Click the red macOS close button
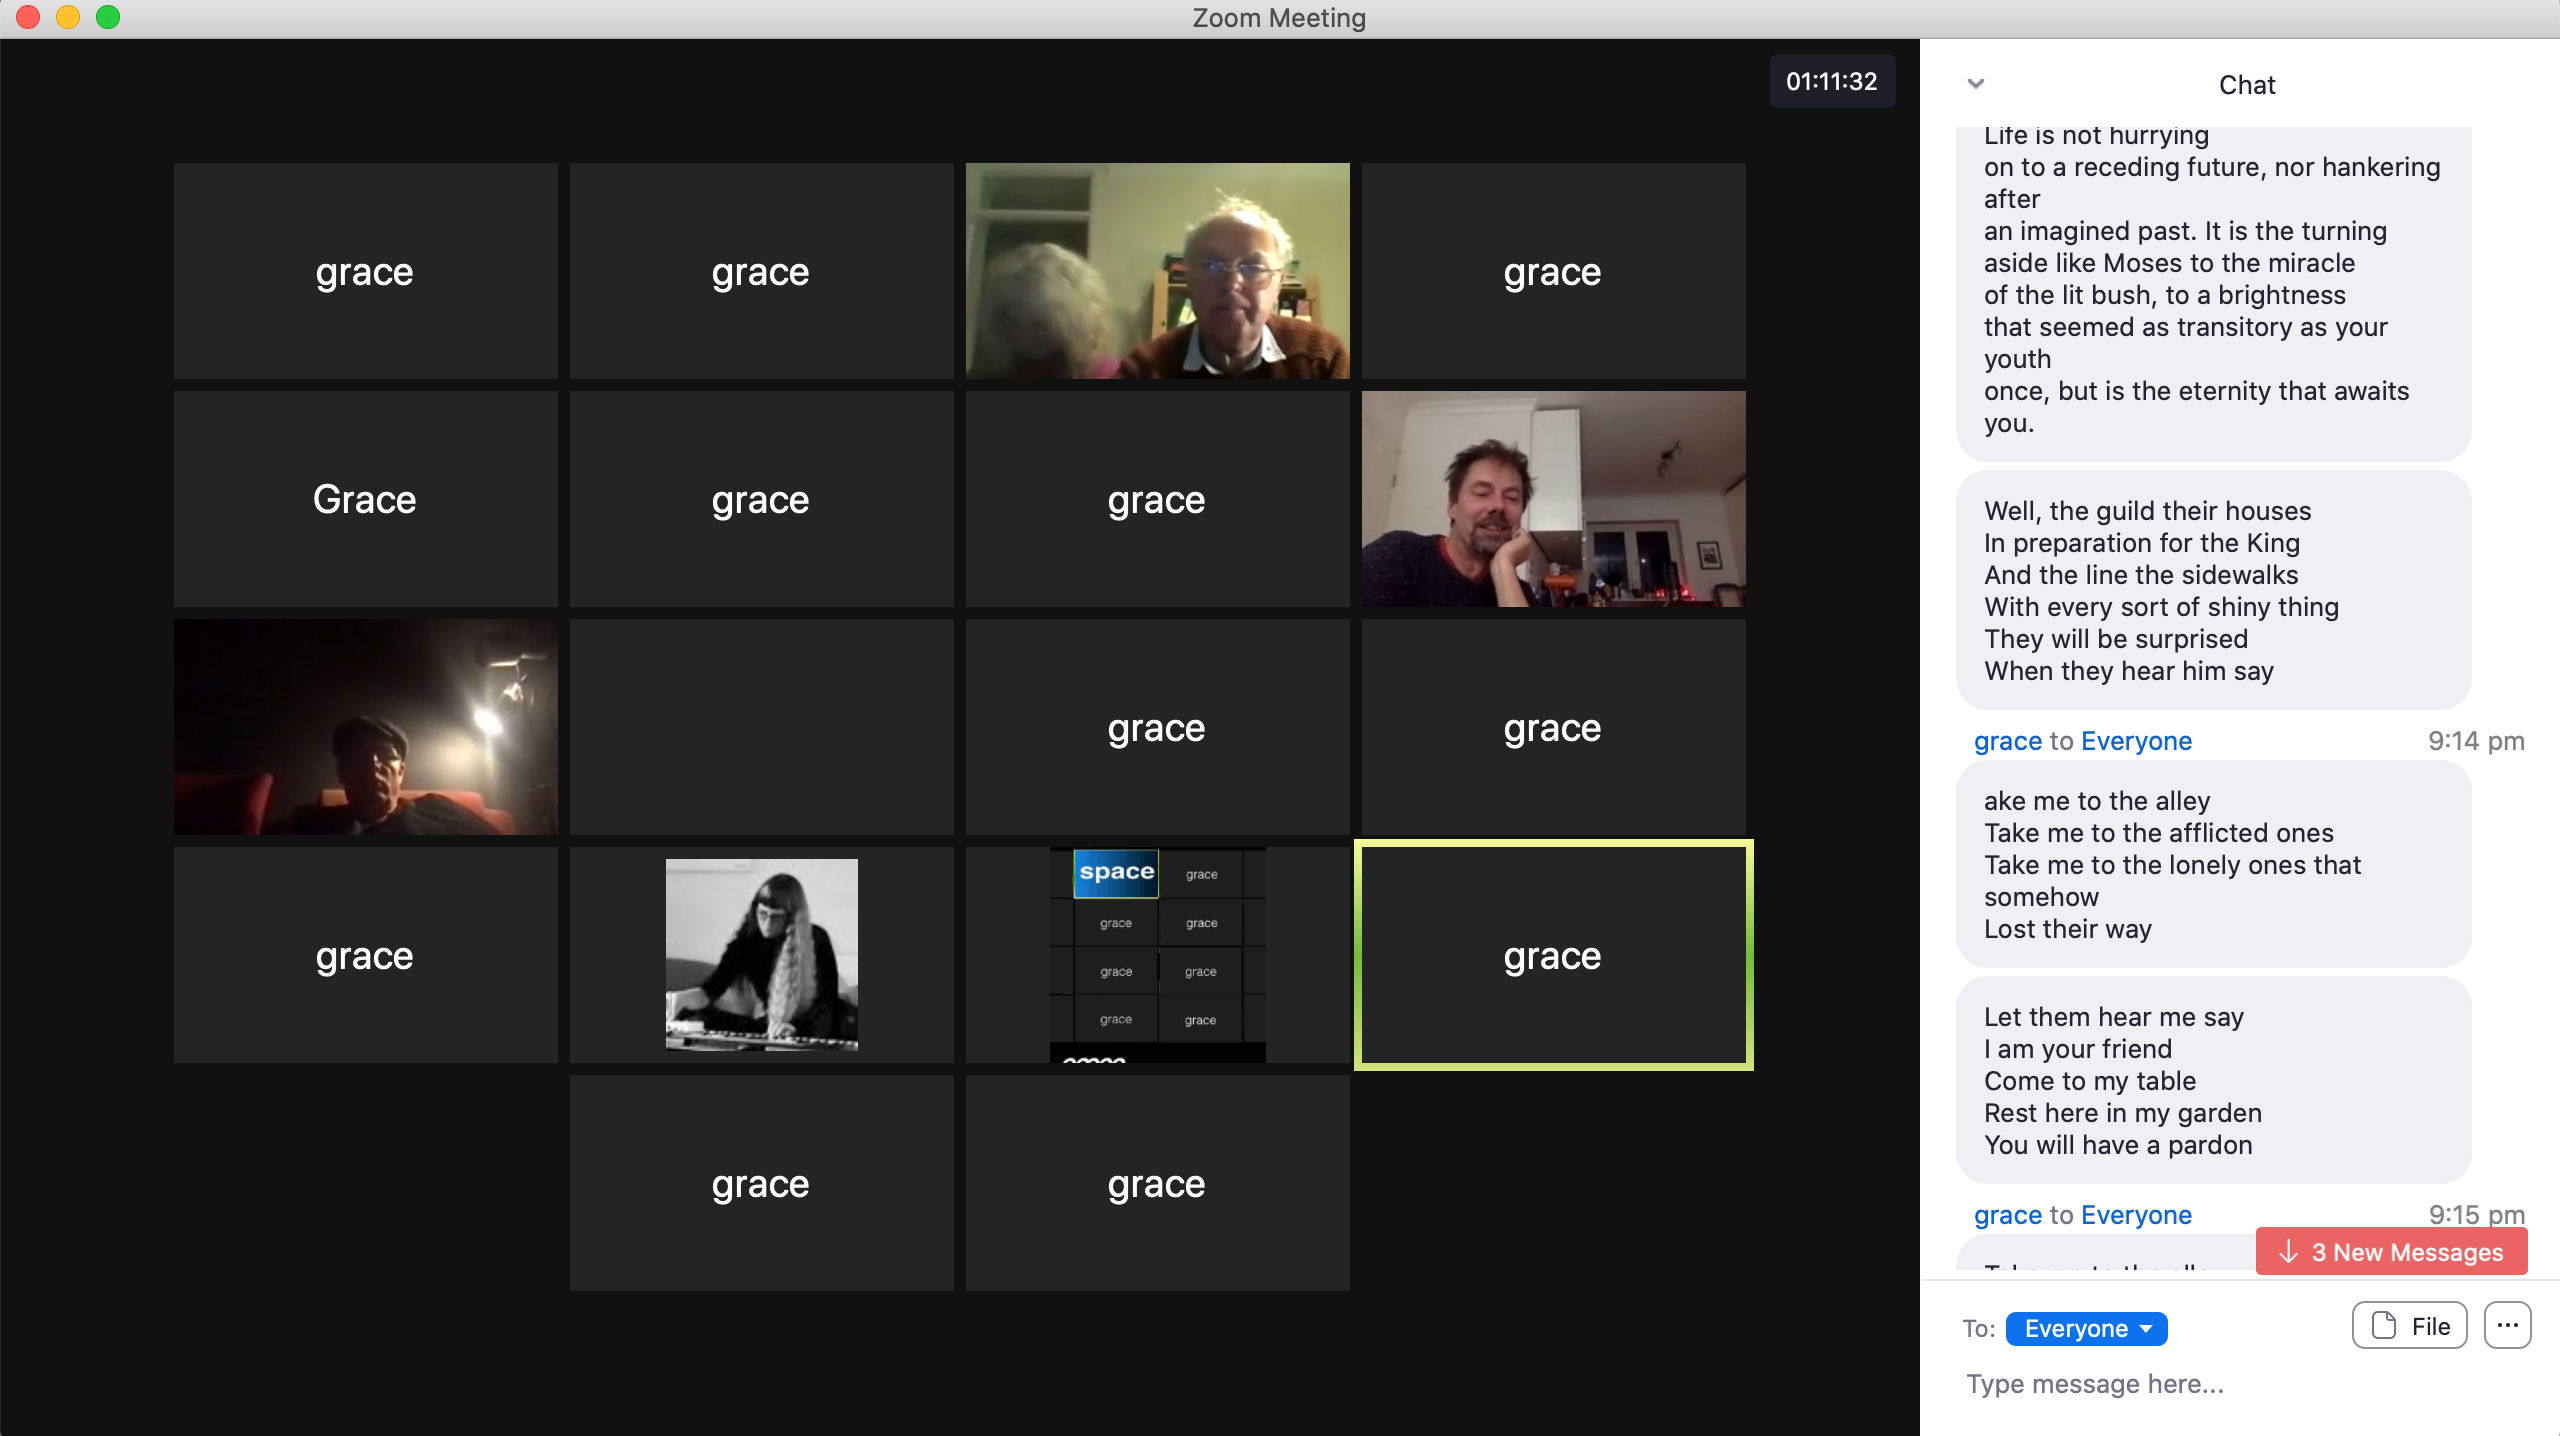Image resolution: width=2560 pixels, height=1436 pixels. (26, 18)
